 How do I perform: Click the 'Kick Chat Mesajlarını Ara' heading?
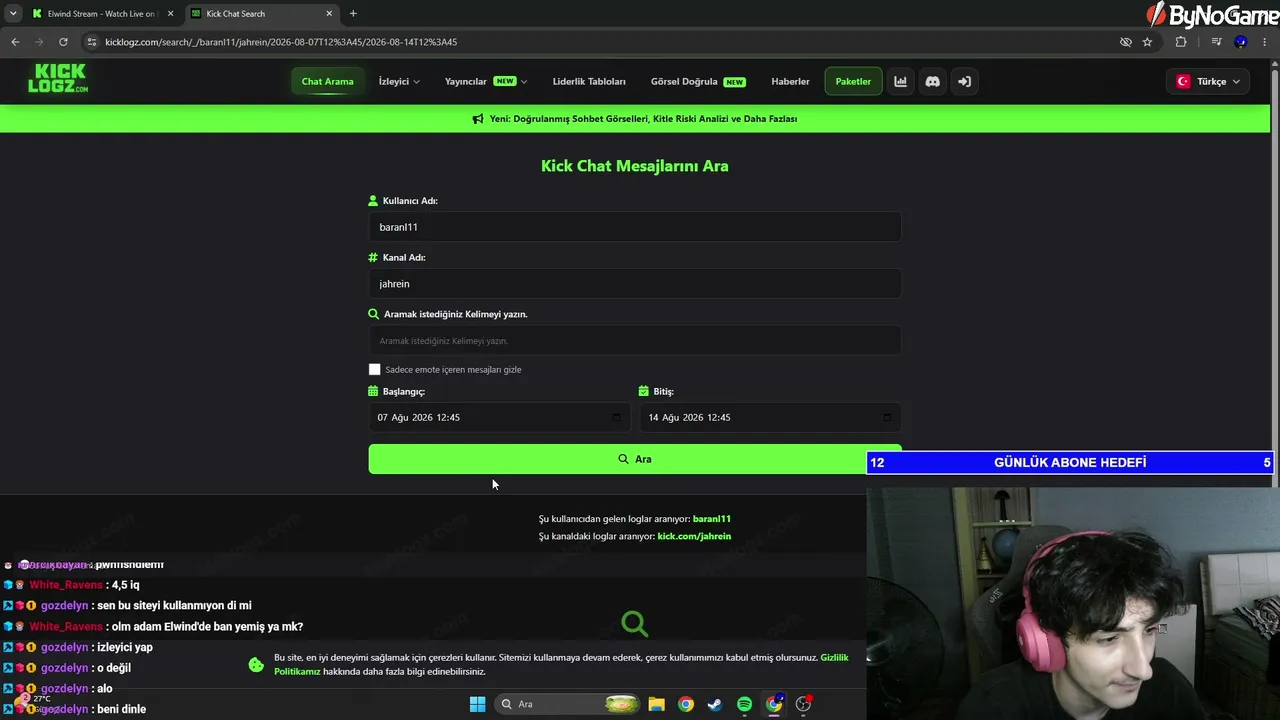point(635,166)
